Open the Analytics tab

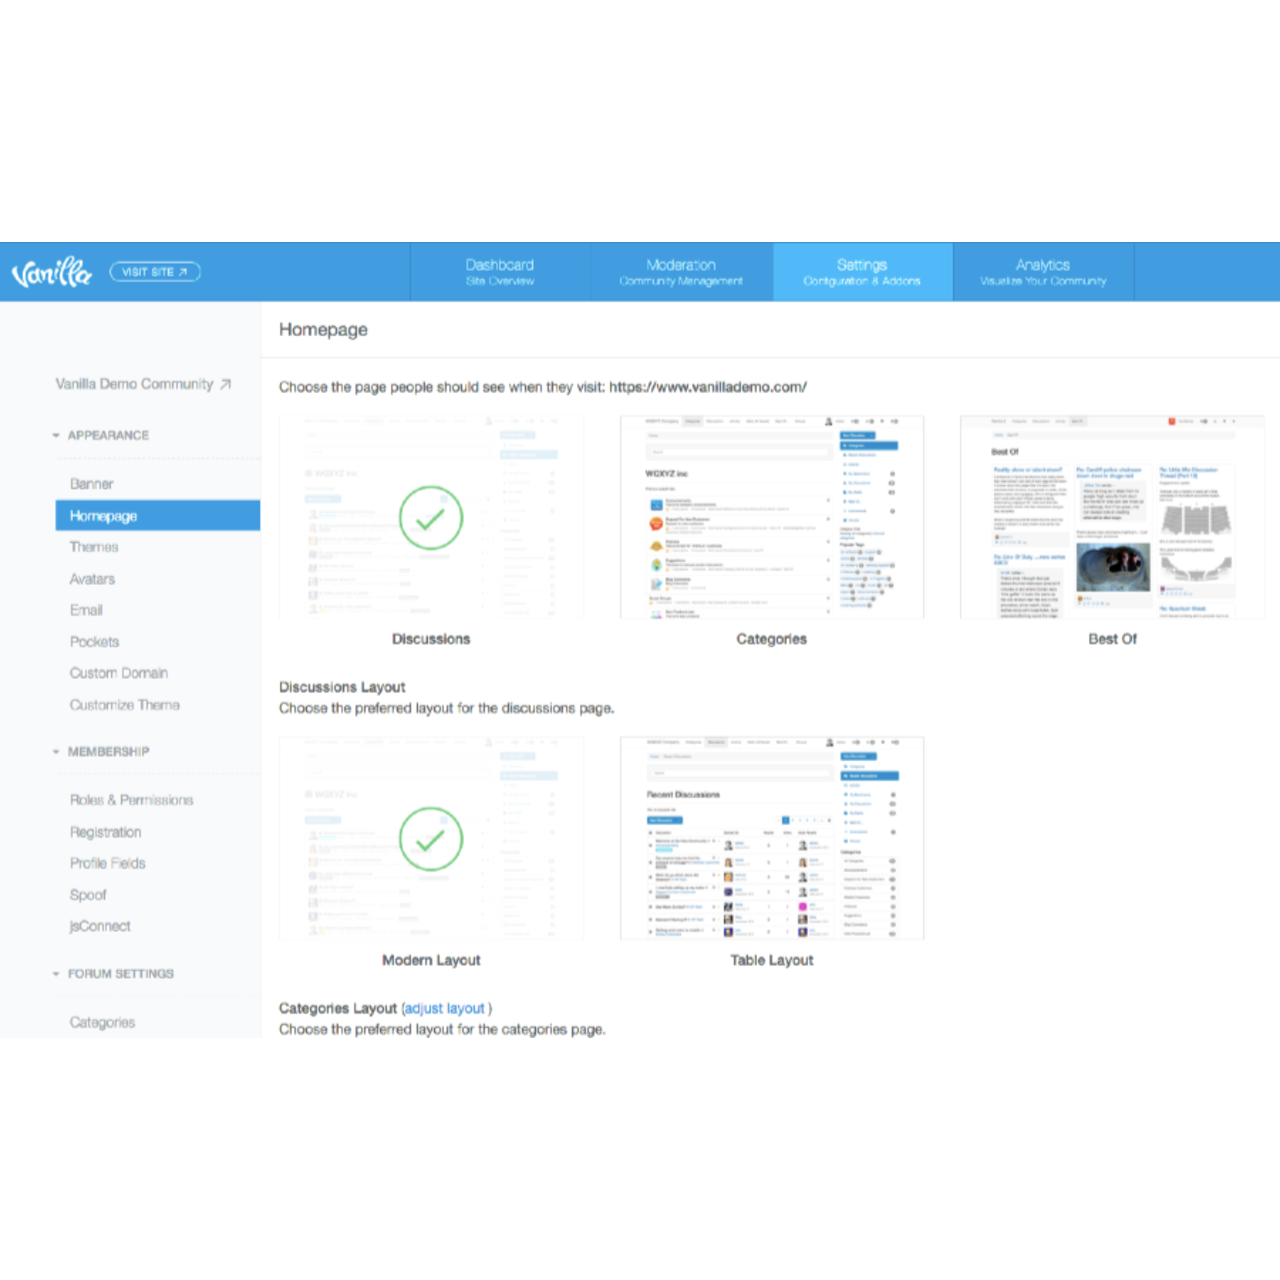pyautogui.click(x=1043, y=272)
